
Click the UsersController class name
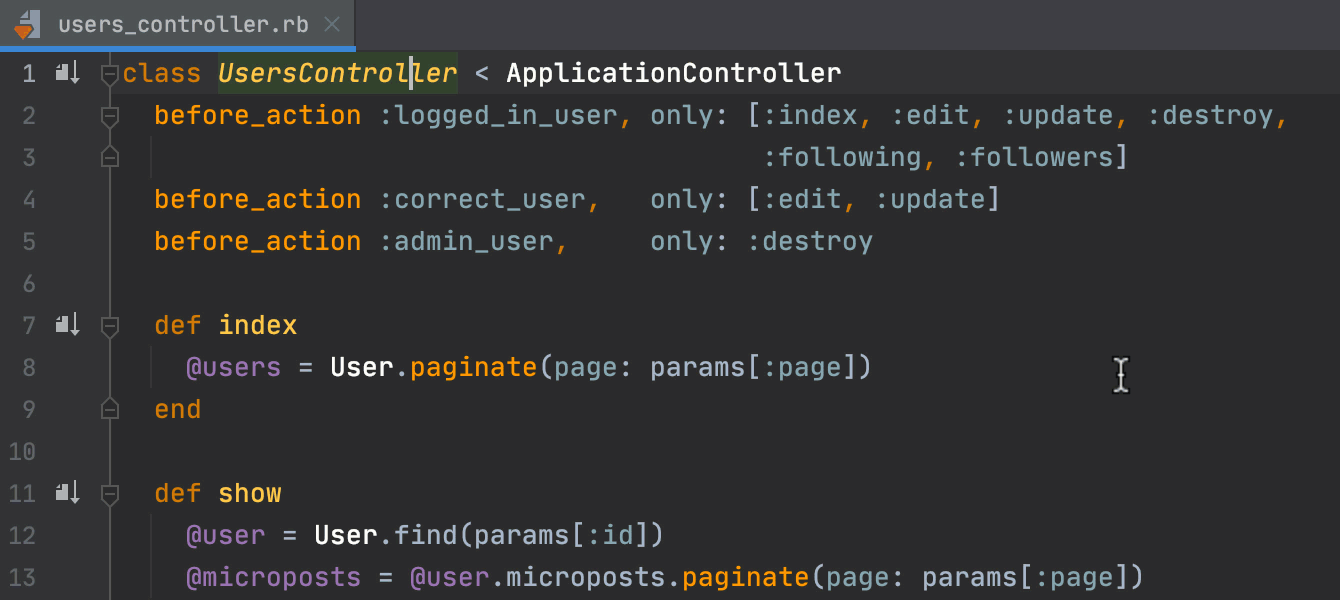pyautogui.click(x=337, y=73)
